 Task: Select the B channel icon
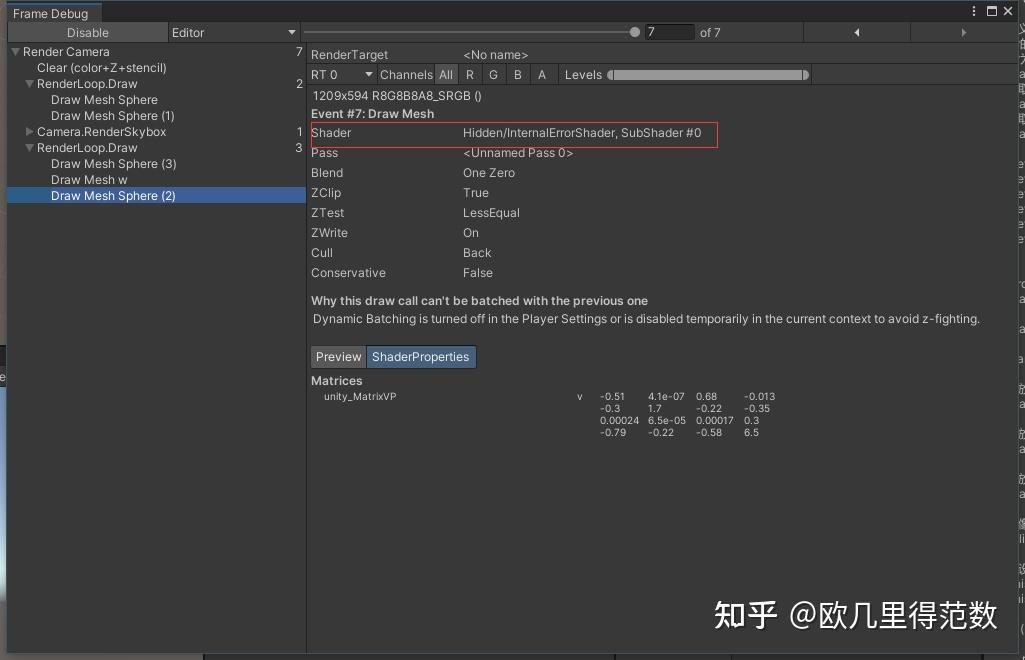[x=518, y=74]
